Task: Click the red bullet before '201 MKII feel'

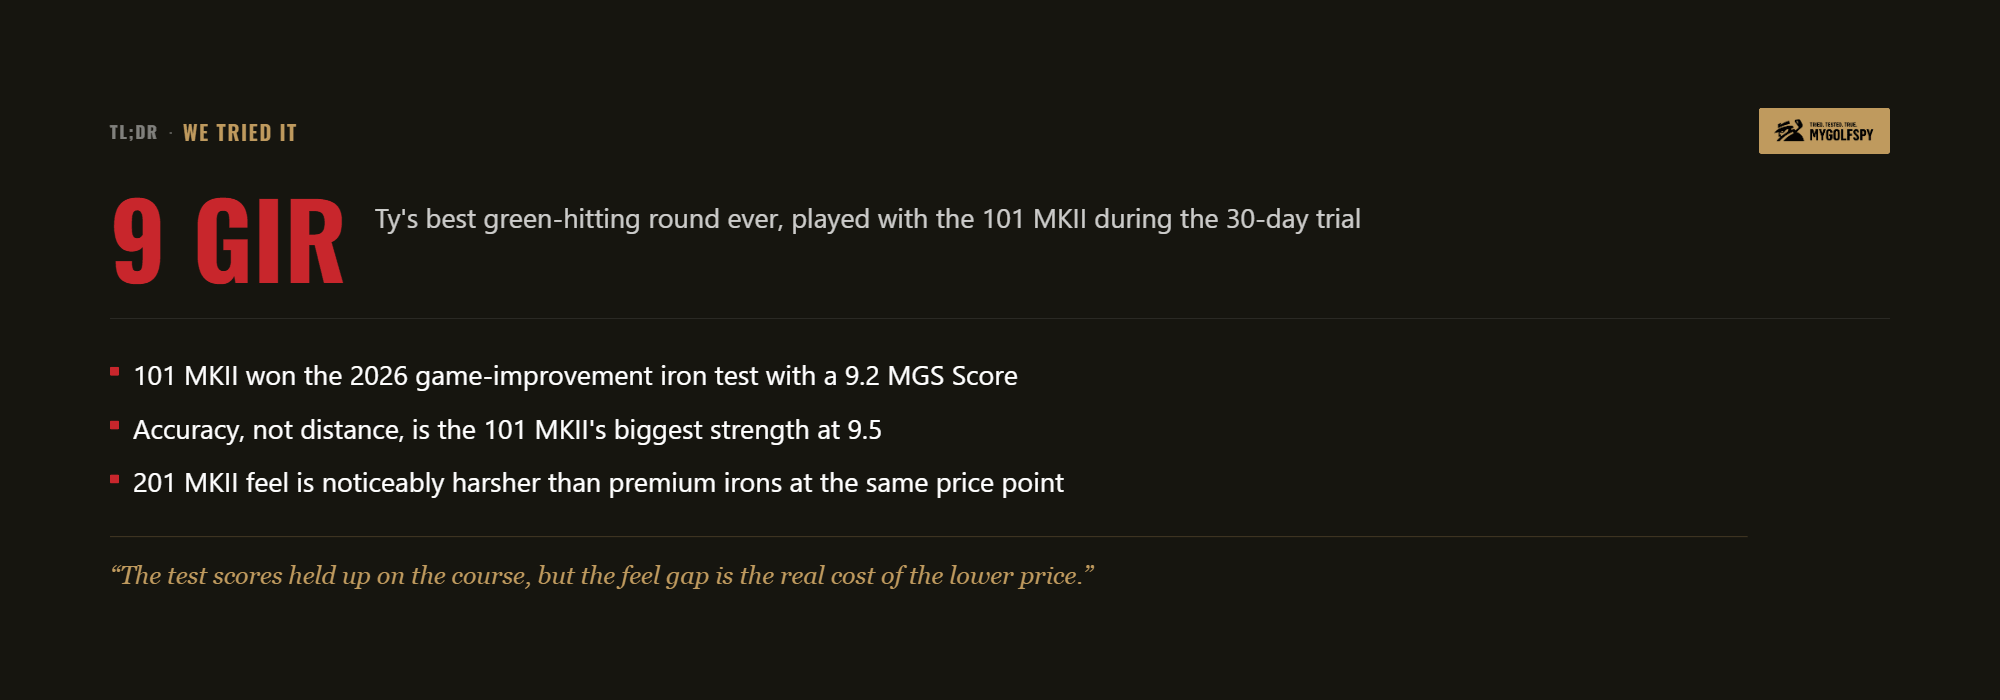Action: pos(115,479)
